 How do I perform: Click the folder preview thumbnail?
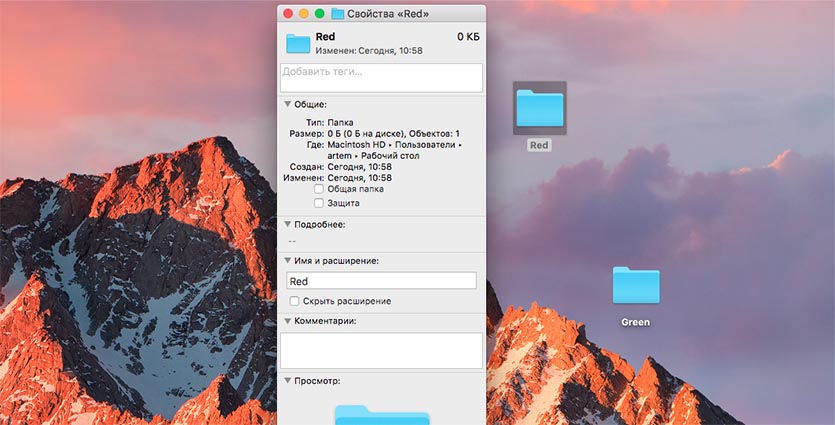[381, 414]
